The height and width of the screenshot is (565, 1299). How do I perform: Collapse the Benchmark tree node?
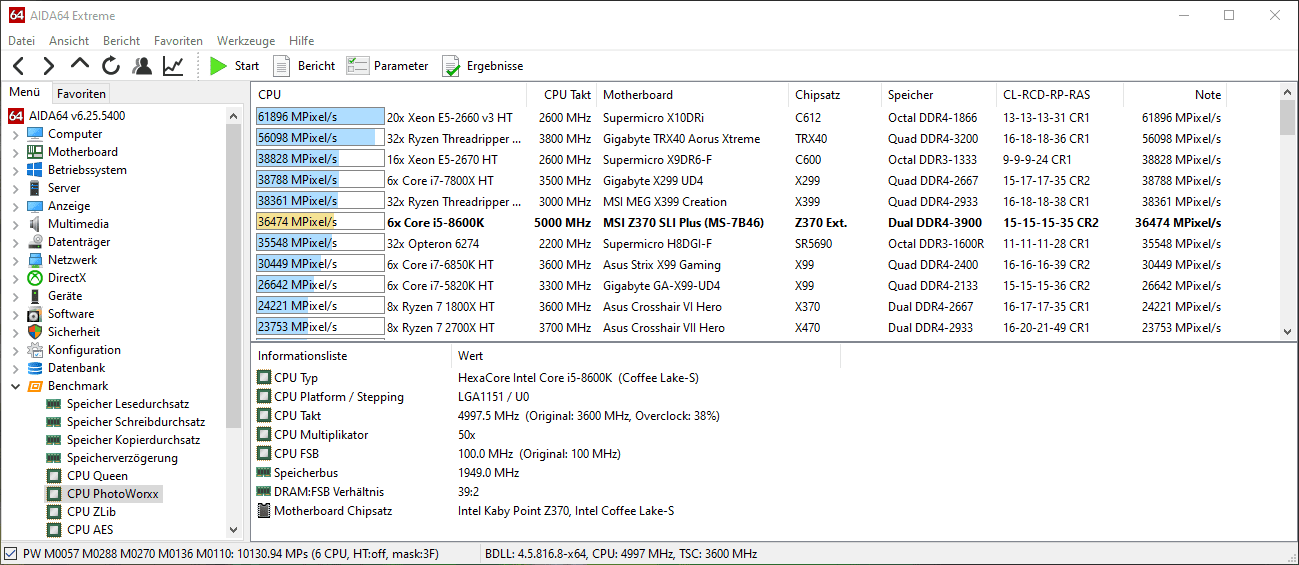pyautogui.click(x=15, y=386)
